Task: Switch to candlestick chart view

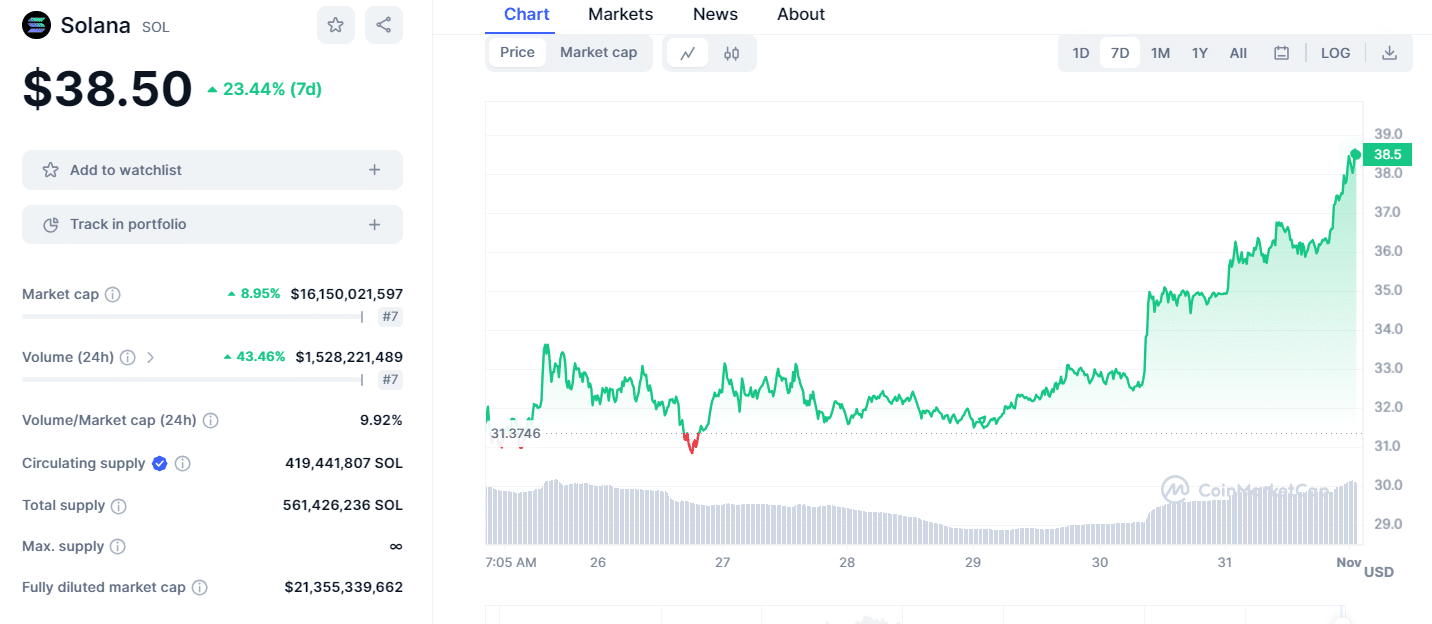Action: (x=731, y=53)
